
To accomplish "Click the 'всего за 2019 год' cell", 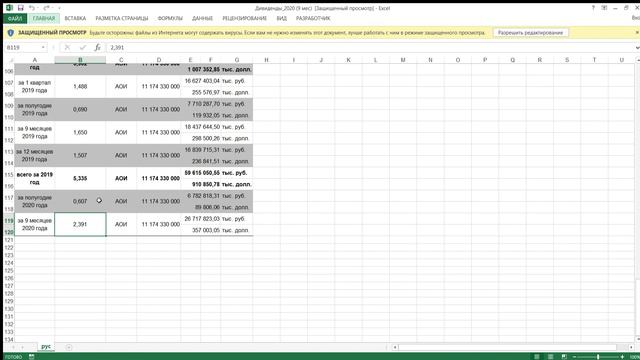I will 35,178.
